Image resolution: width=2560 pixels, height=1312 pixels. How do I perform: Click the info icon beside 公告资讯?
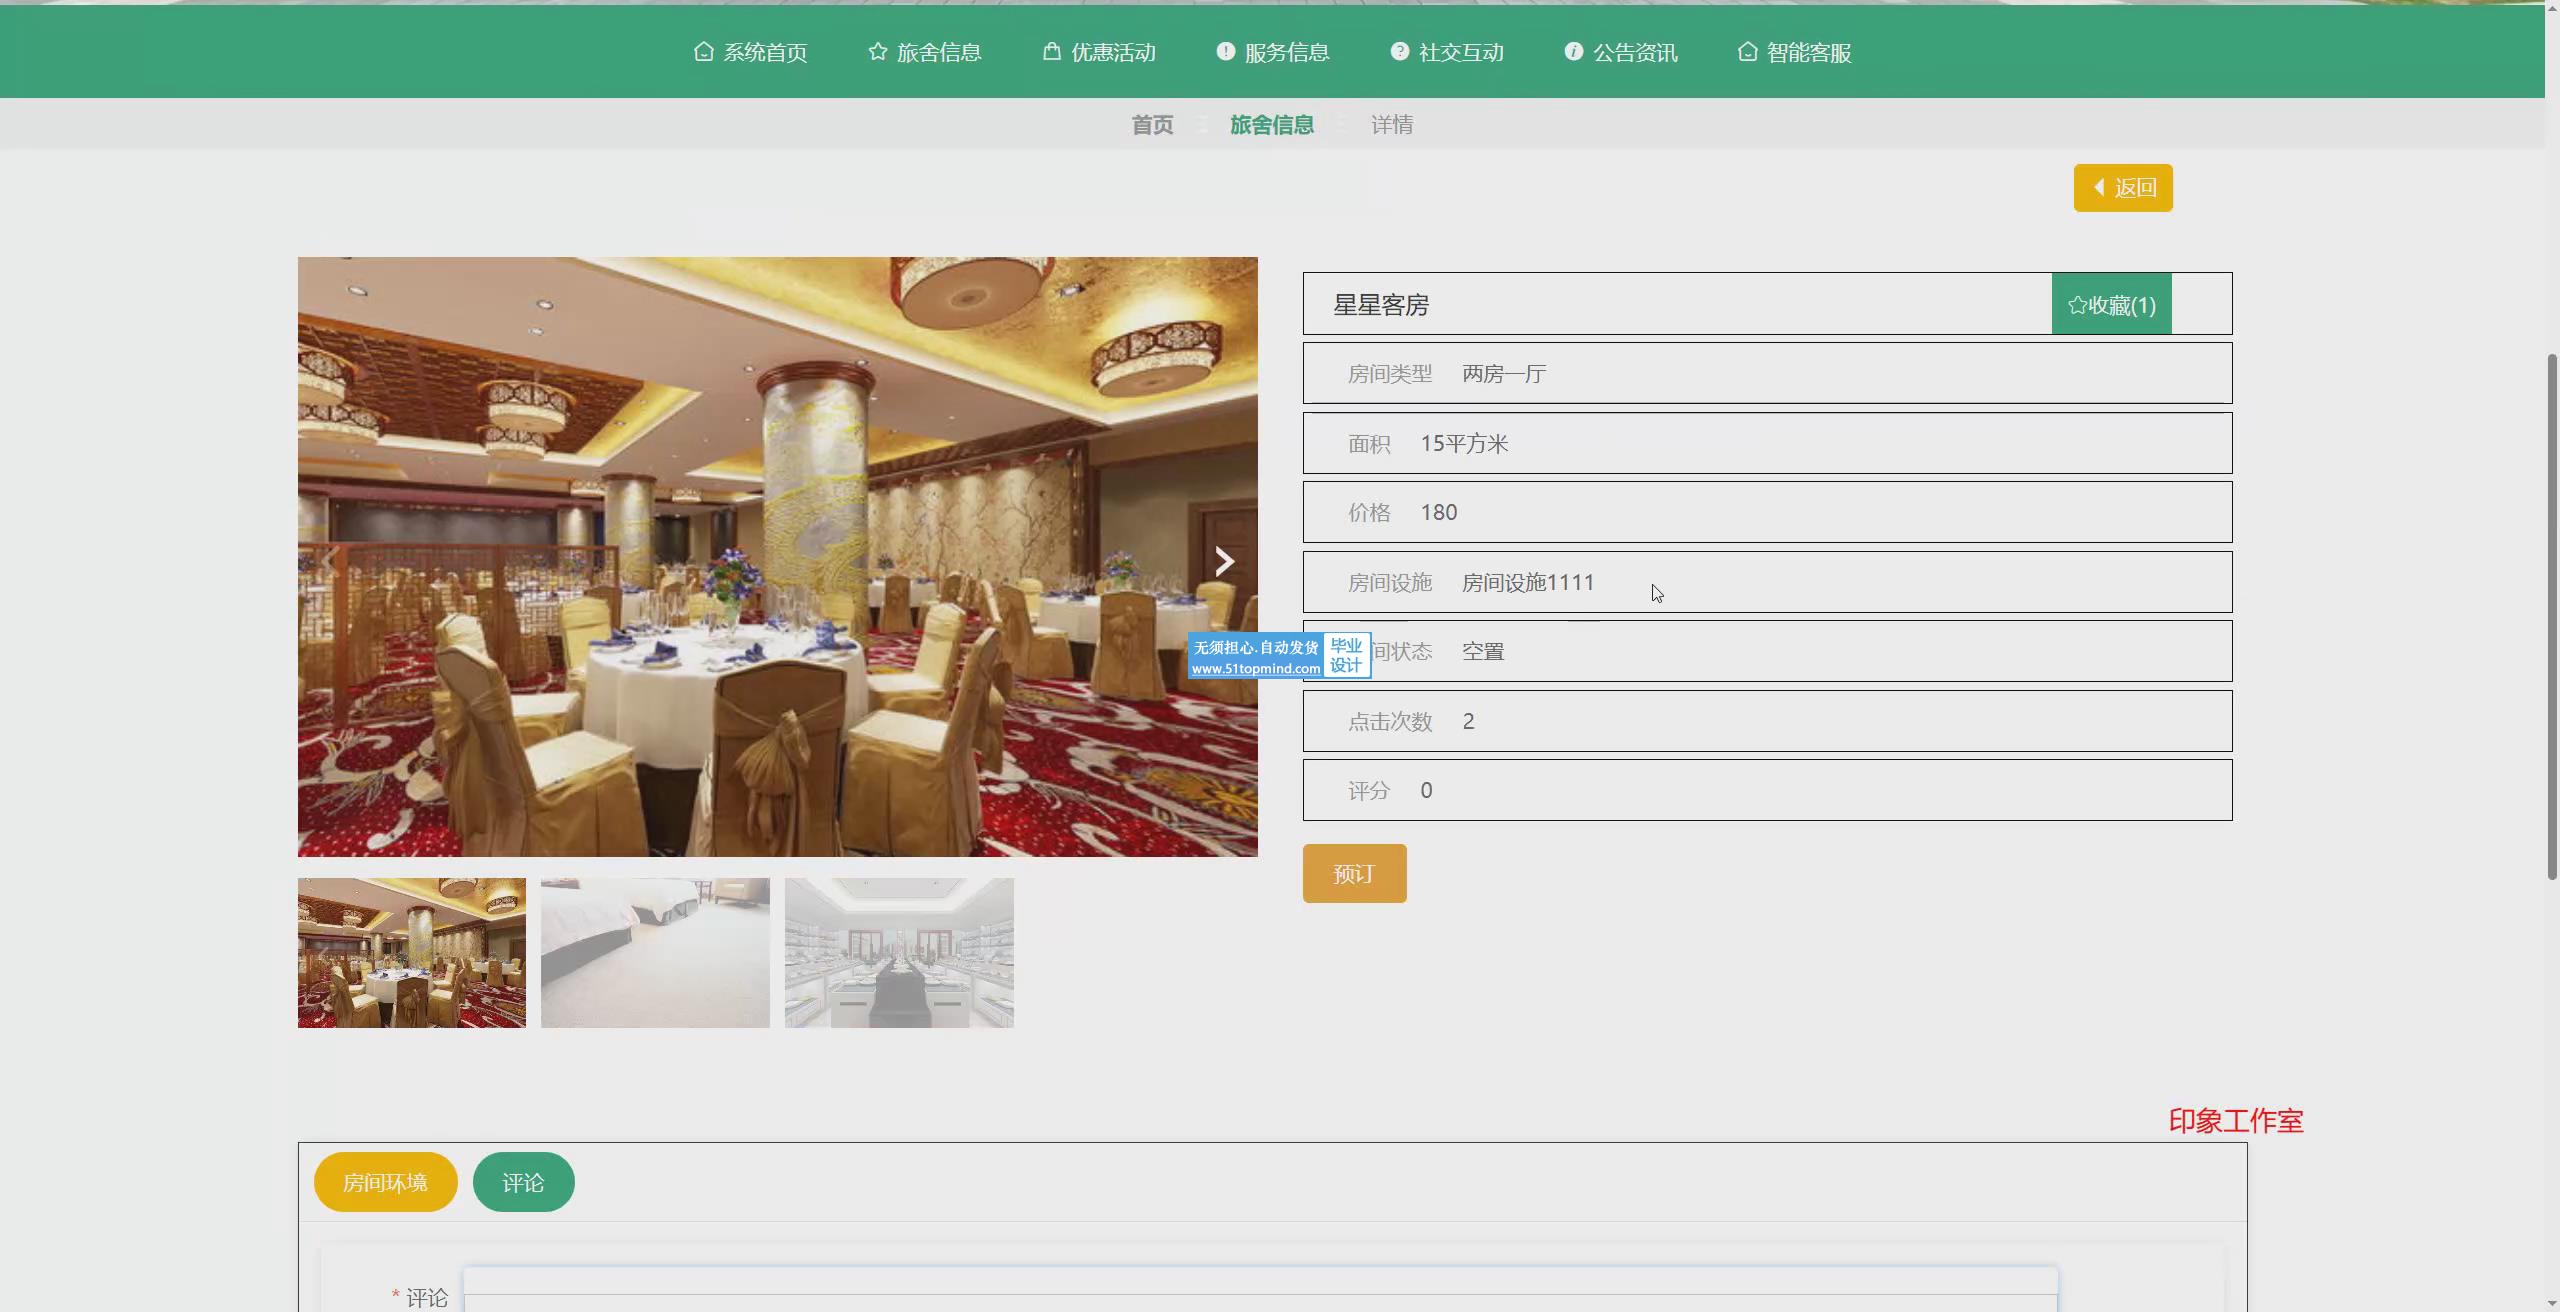coord(1573,51)
